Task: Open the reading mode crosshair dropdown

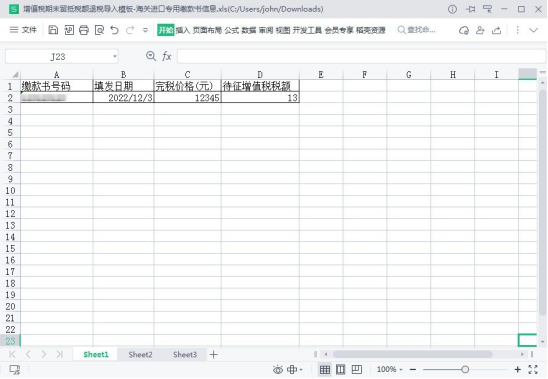Action: (x=294, y=370)
